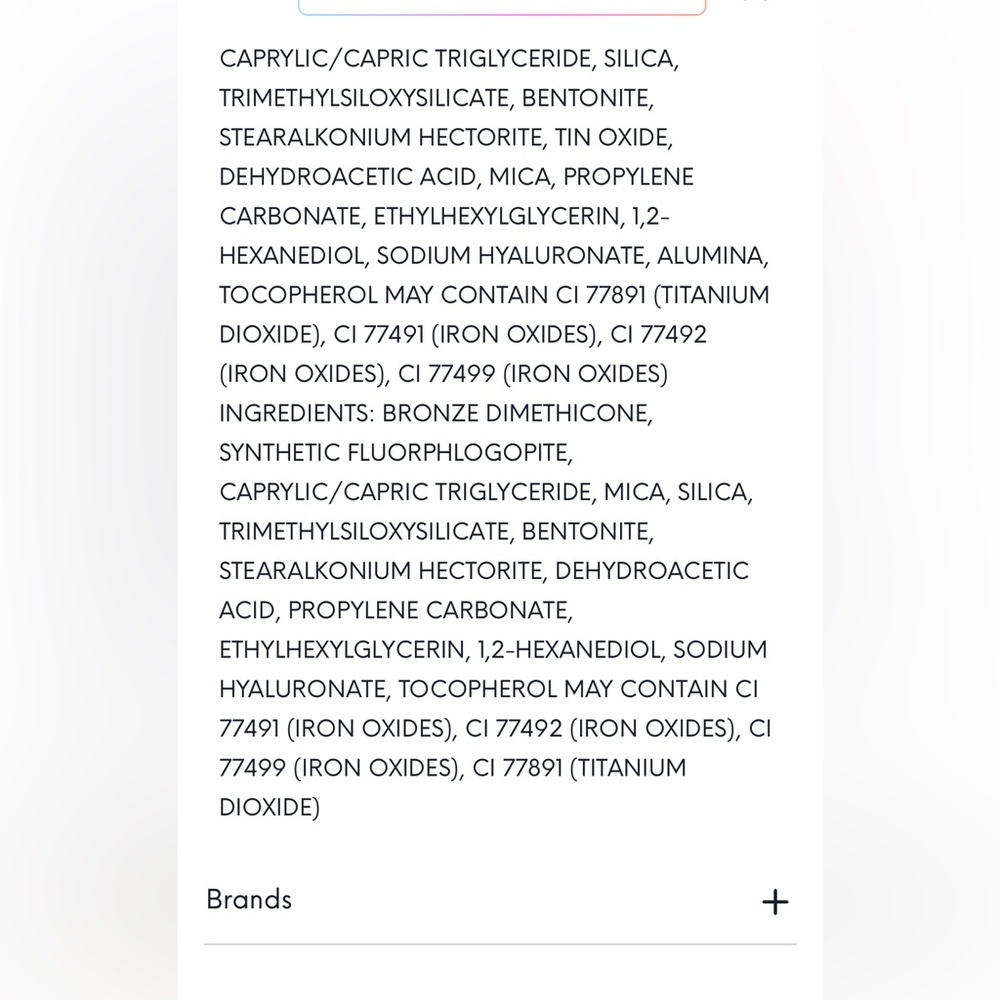Click the HYALURONATE, TOCOPHEROL MAY CONTAIN CI line
Image resolution: width=1000 pixels, height=1000 pixels.
489,689
